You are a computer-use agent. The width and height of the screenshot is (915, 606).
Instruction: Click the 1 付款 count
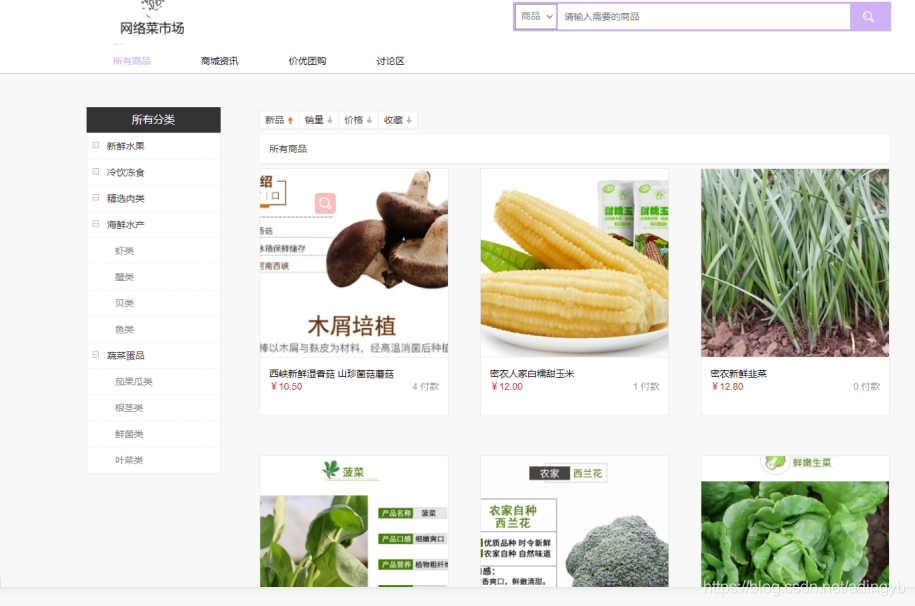coord(646,386)
